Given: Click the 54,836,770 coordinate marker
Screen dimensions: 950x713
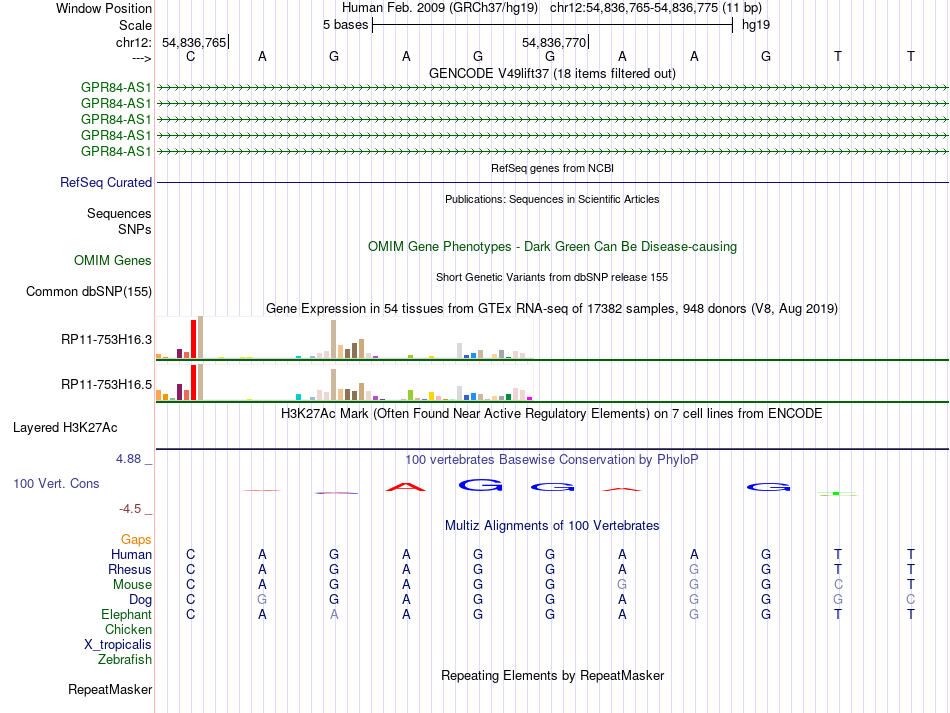Looking at the screenshot, I should (x=554, y=42).
